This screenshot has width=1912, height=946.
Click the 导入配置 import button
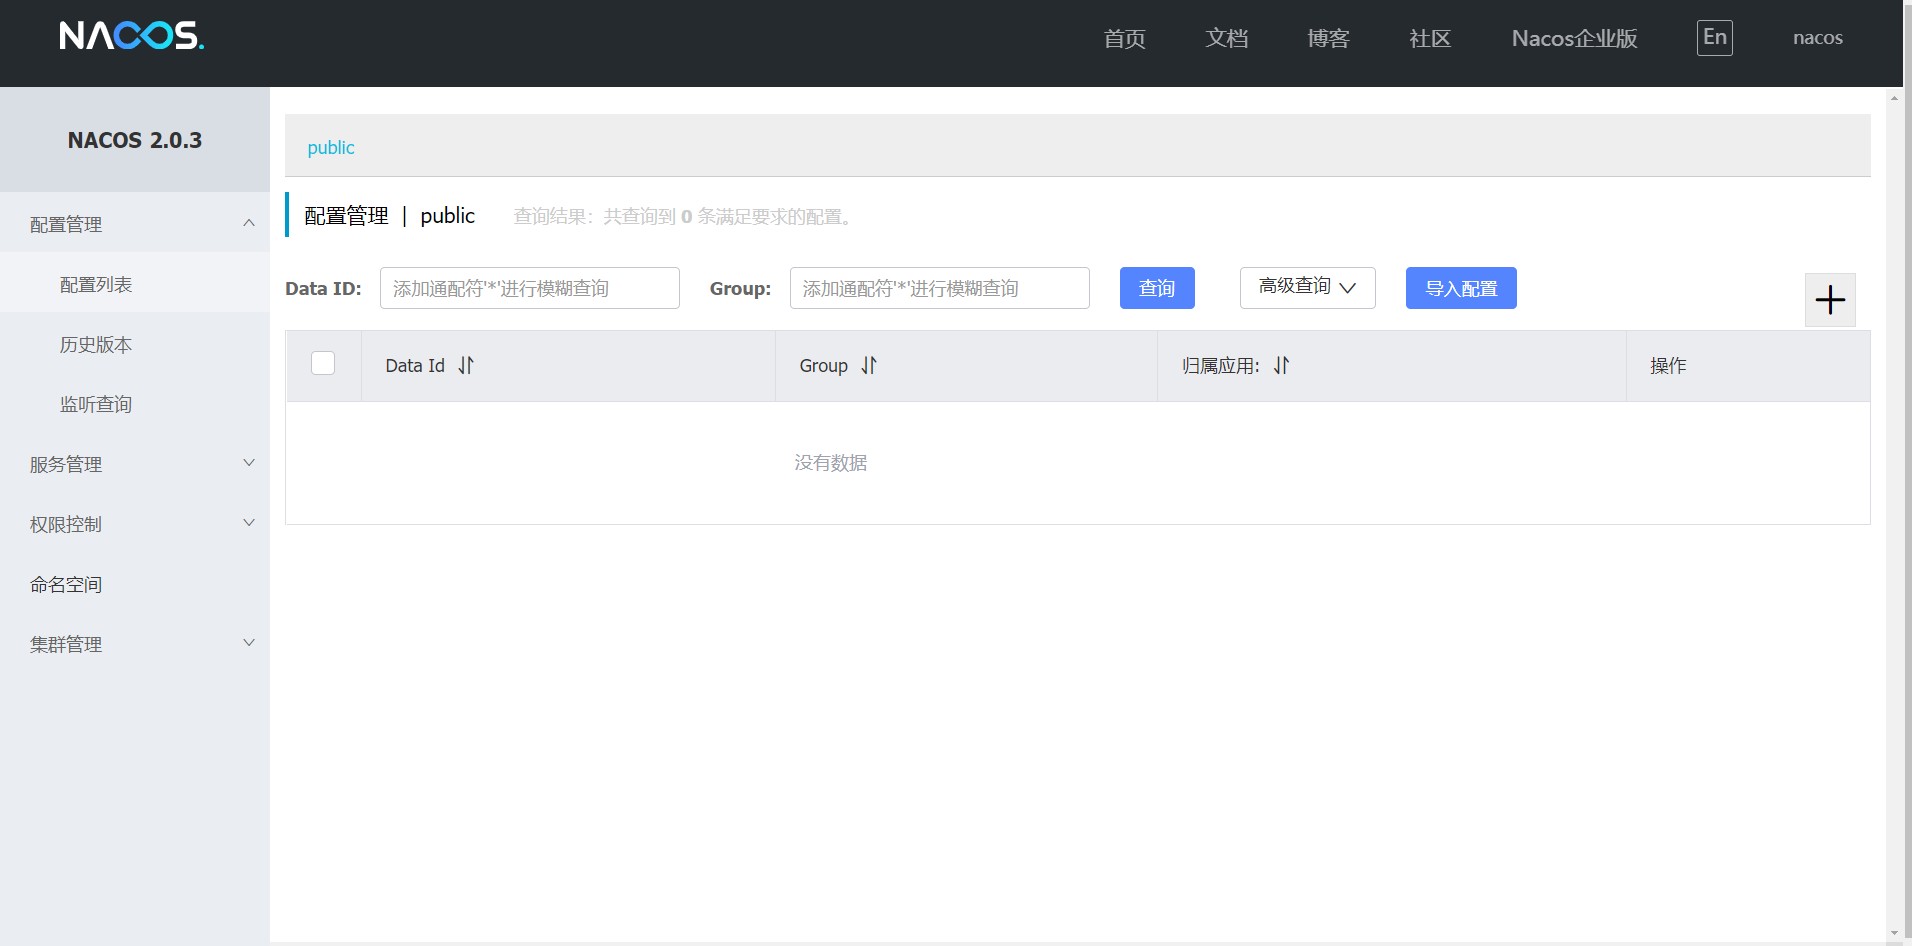pos(1459,288)
